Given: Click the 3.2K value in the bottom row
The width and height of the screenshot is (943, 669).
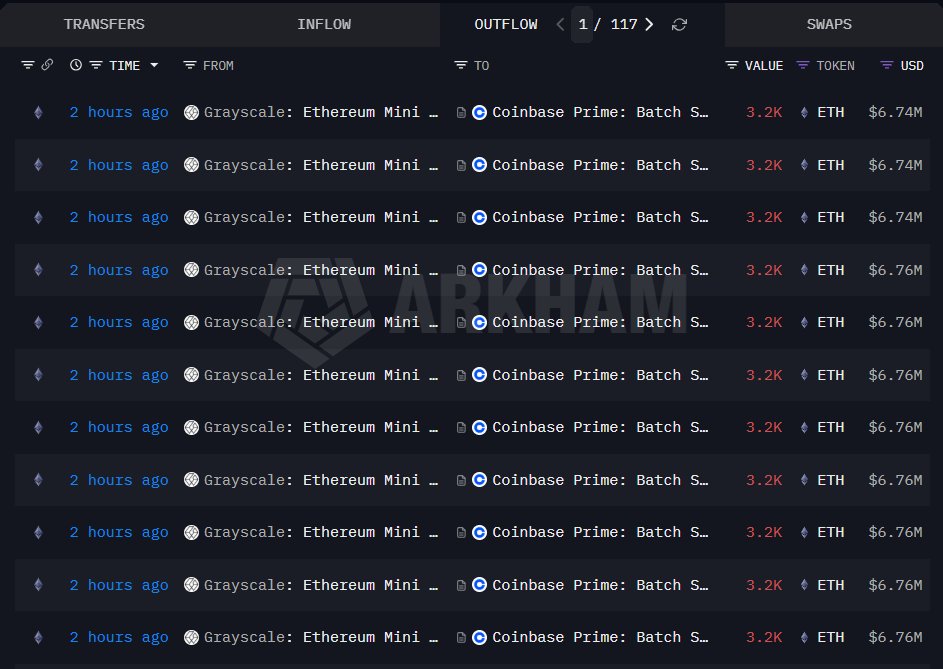Looking at the screenshot, I should coord(764,638).
